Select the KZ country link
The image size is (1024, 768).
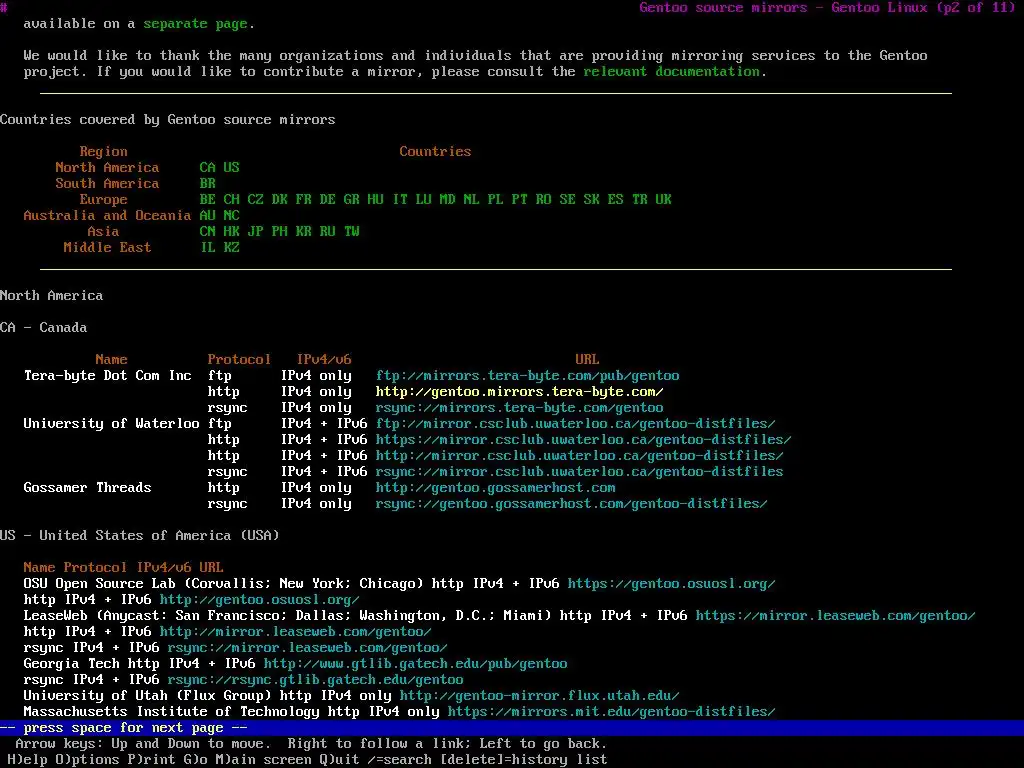tap(231, 248)
